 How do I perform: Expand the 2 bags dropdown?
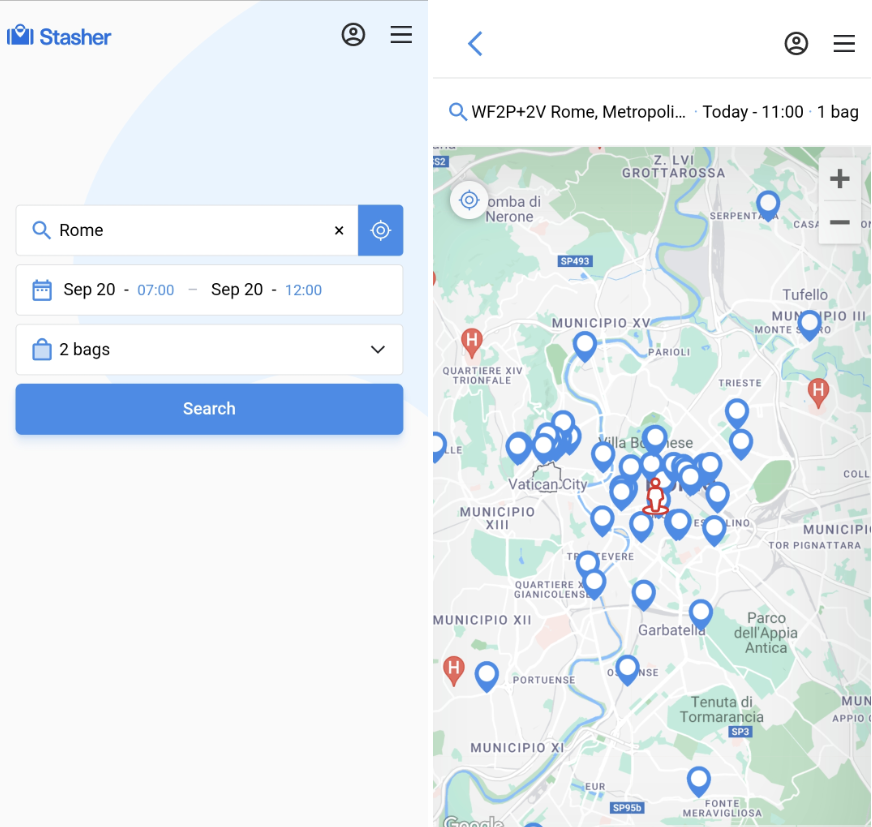378,349
